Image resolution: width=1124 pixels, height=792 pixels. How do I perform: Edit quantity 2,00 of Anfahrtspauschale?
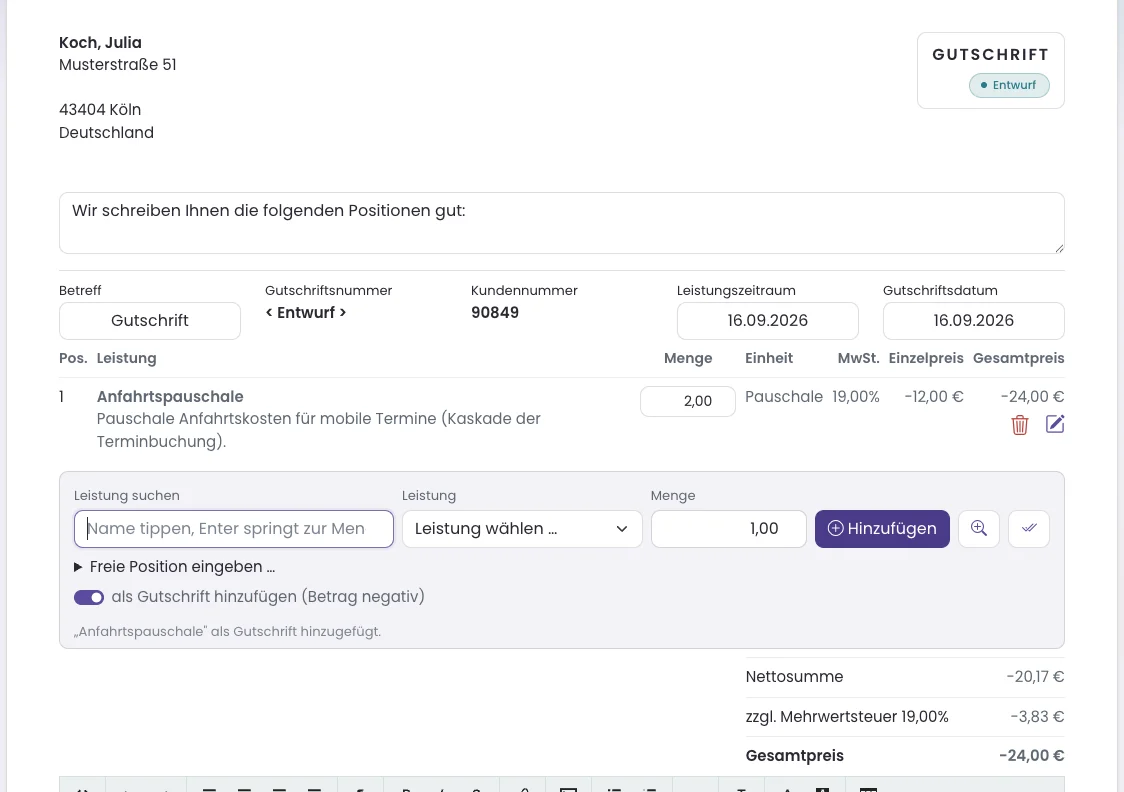click(x=687, y=401)
